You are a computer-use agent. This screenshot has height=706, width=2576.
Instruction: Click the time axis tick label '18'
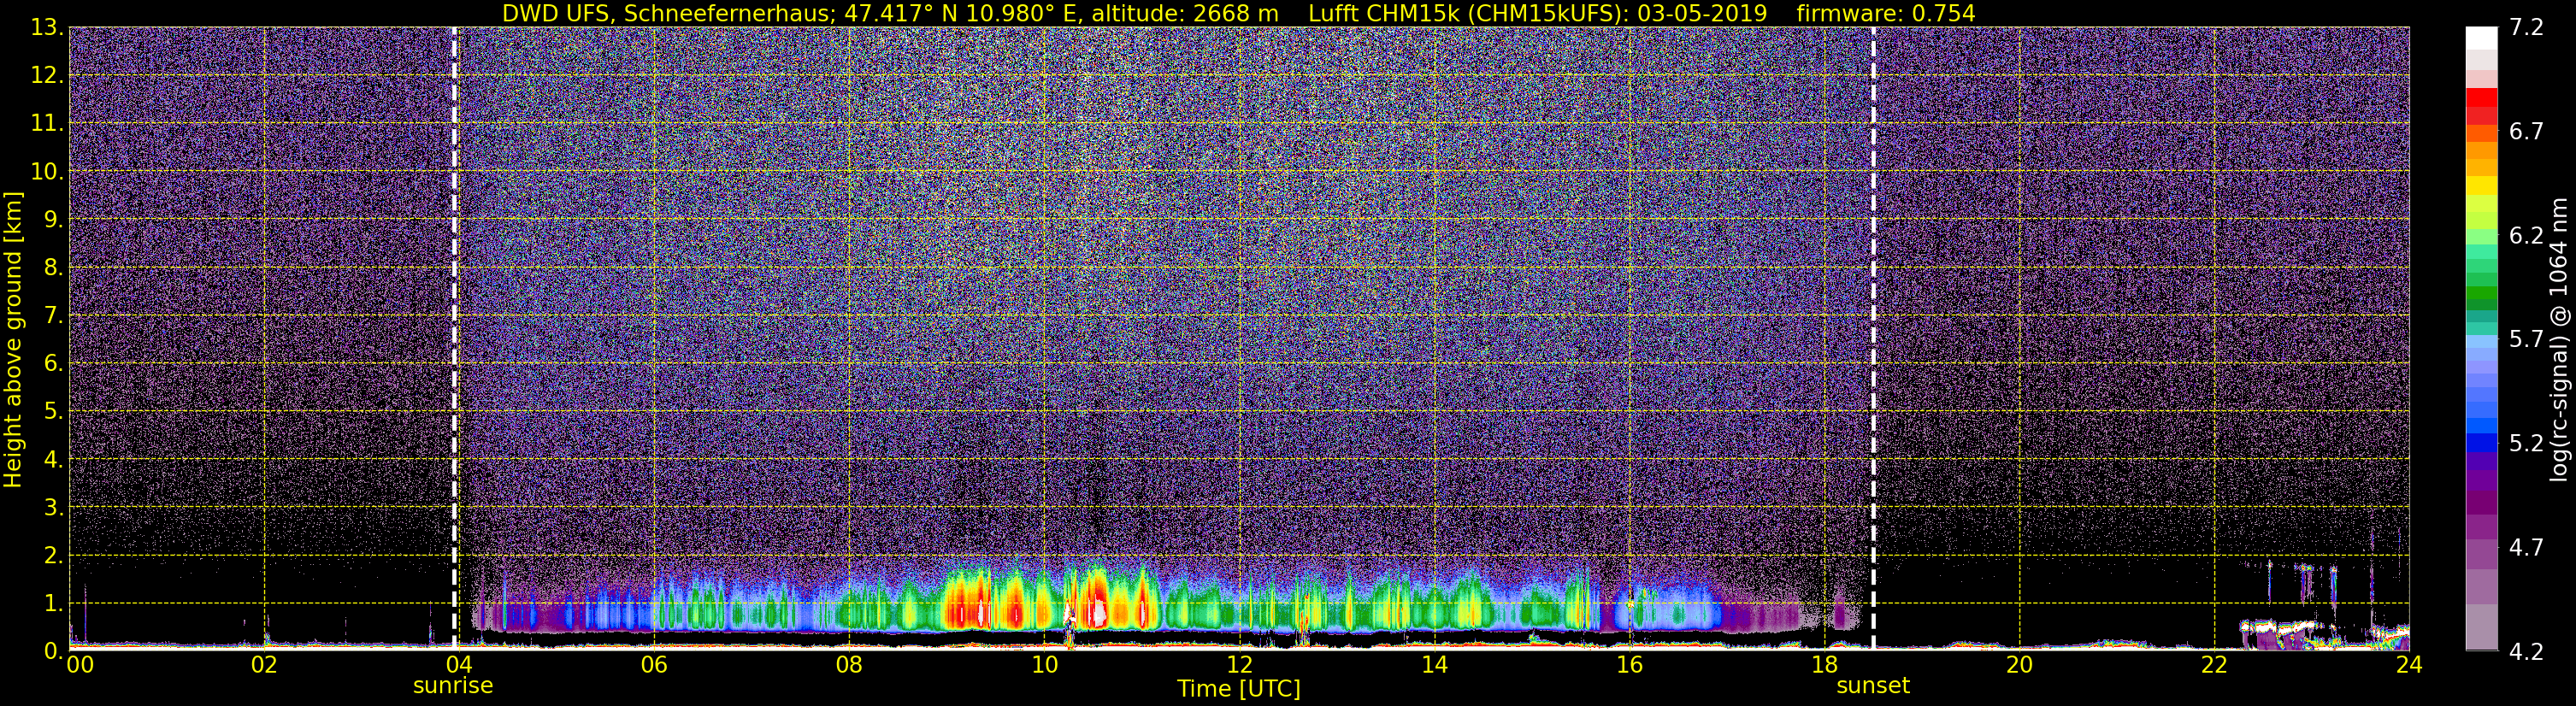(x=1824, y=665)
